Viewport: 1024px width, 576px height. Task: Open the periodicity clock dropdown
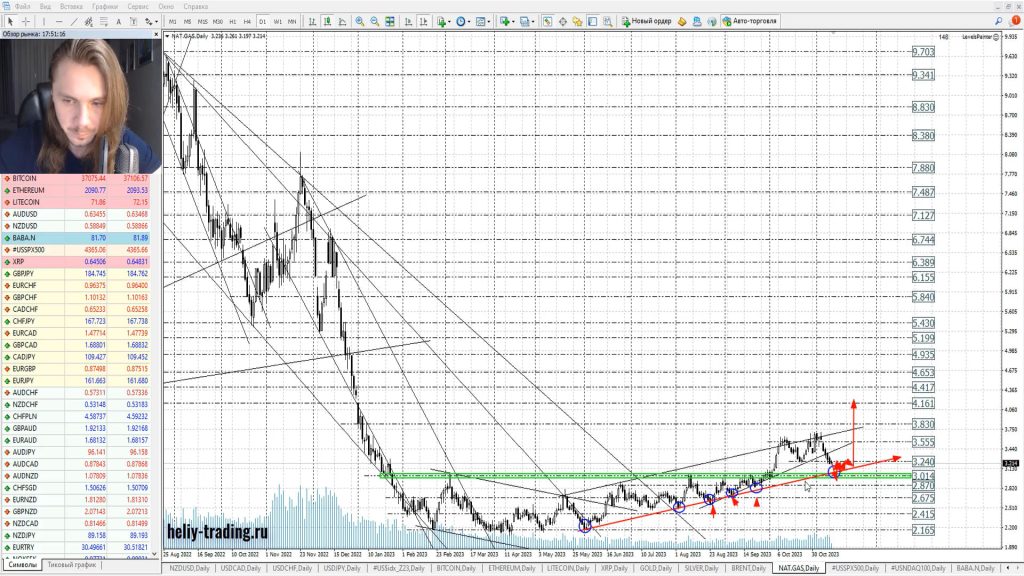tap(472, 21)
